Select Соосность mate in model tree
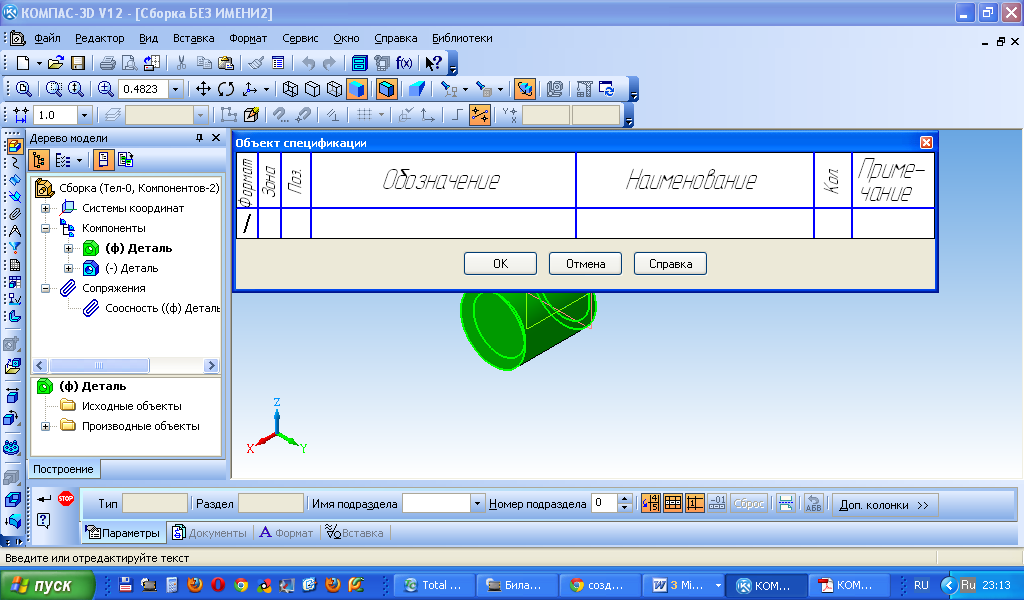Screen dimensions: 1024x600 click(162, 308)
